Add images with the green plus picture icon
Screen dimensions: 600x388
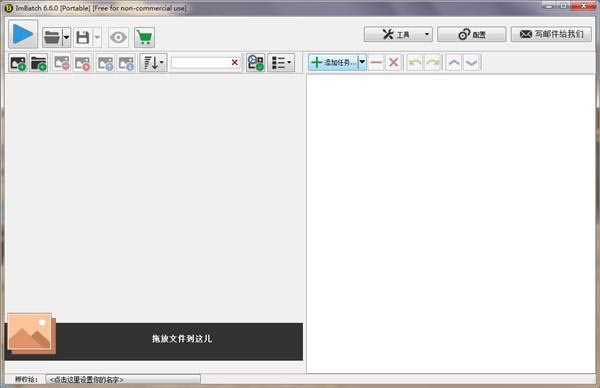click(x=18, y=63)
